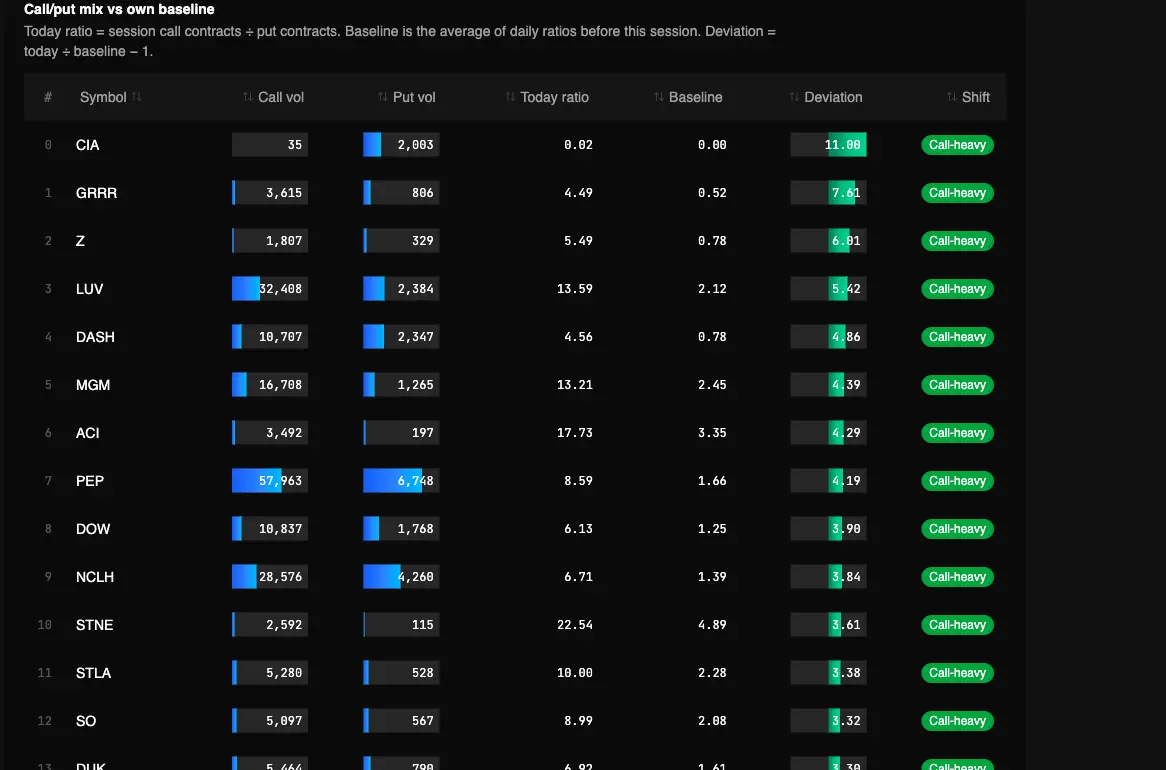This screenshot has height=770, width=1166.
Task: Sort by the Put vol column header
Action: (x=406, y=97)
